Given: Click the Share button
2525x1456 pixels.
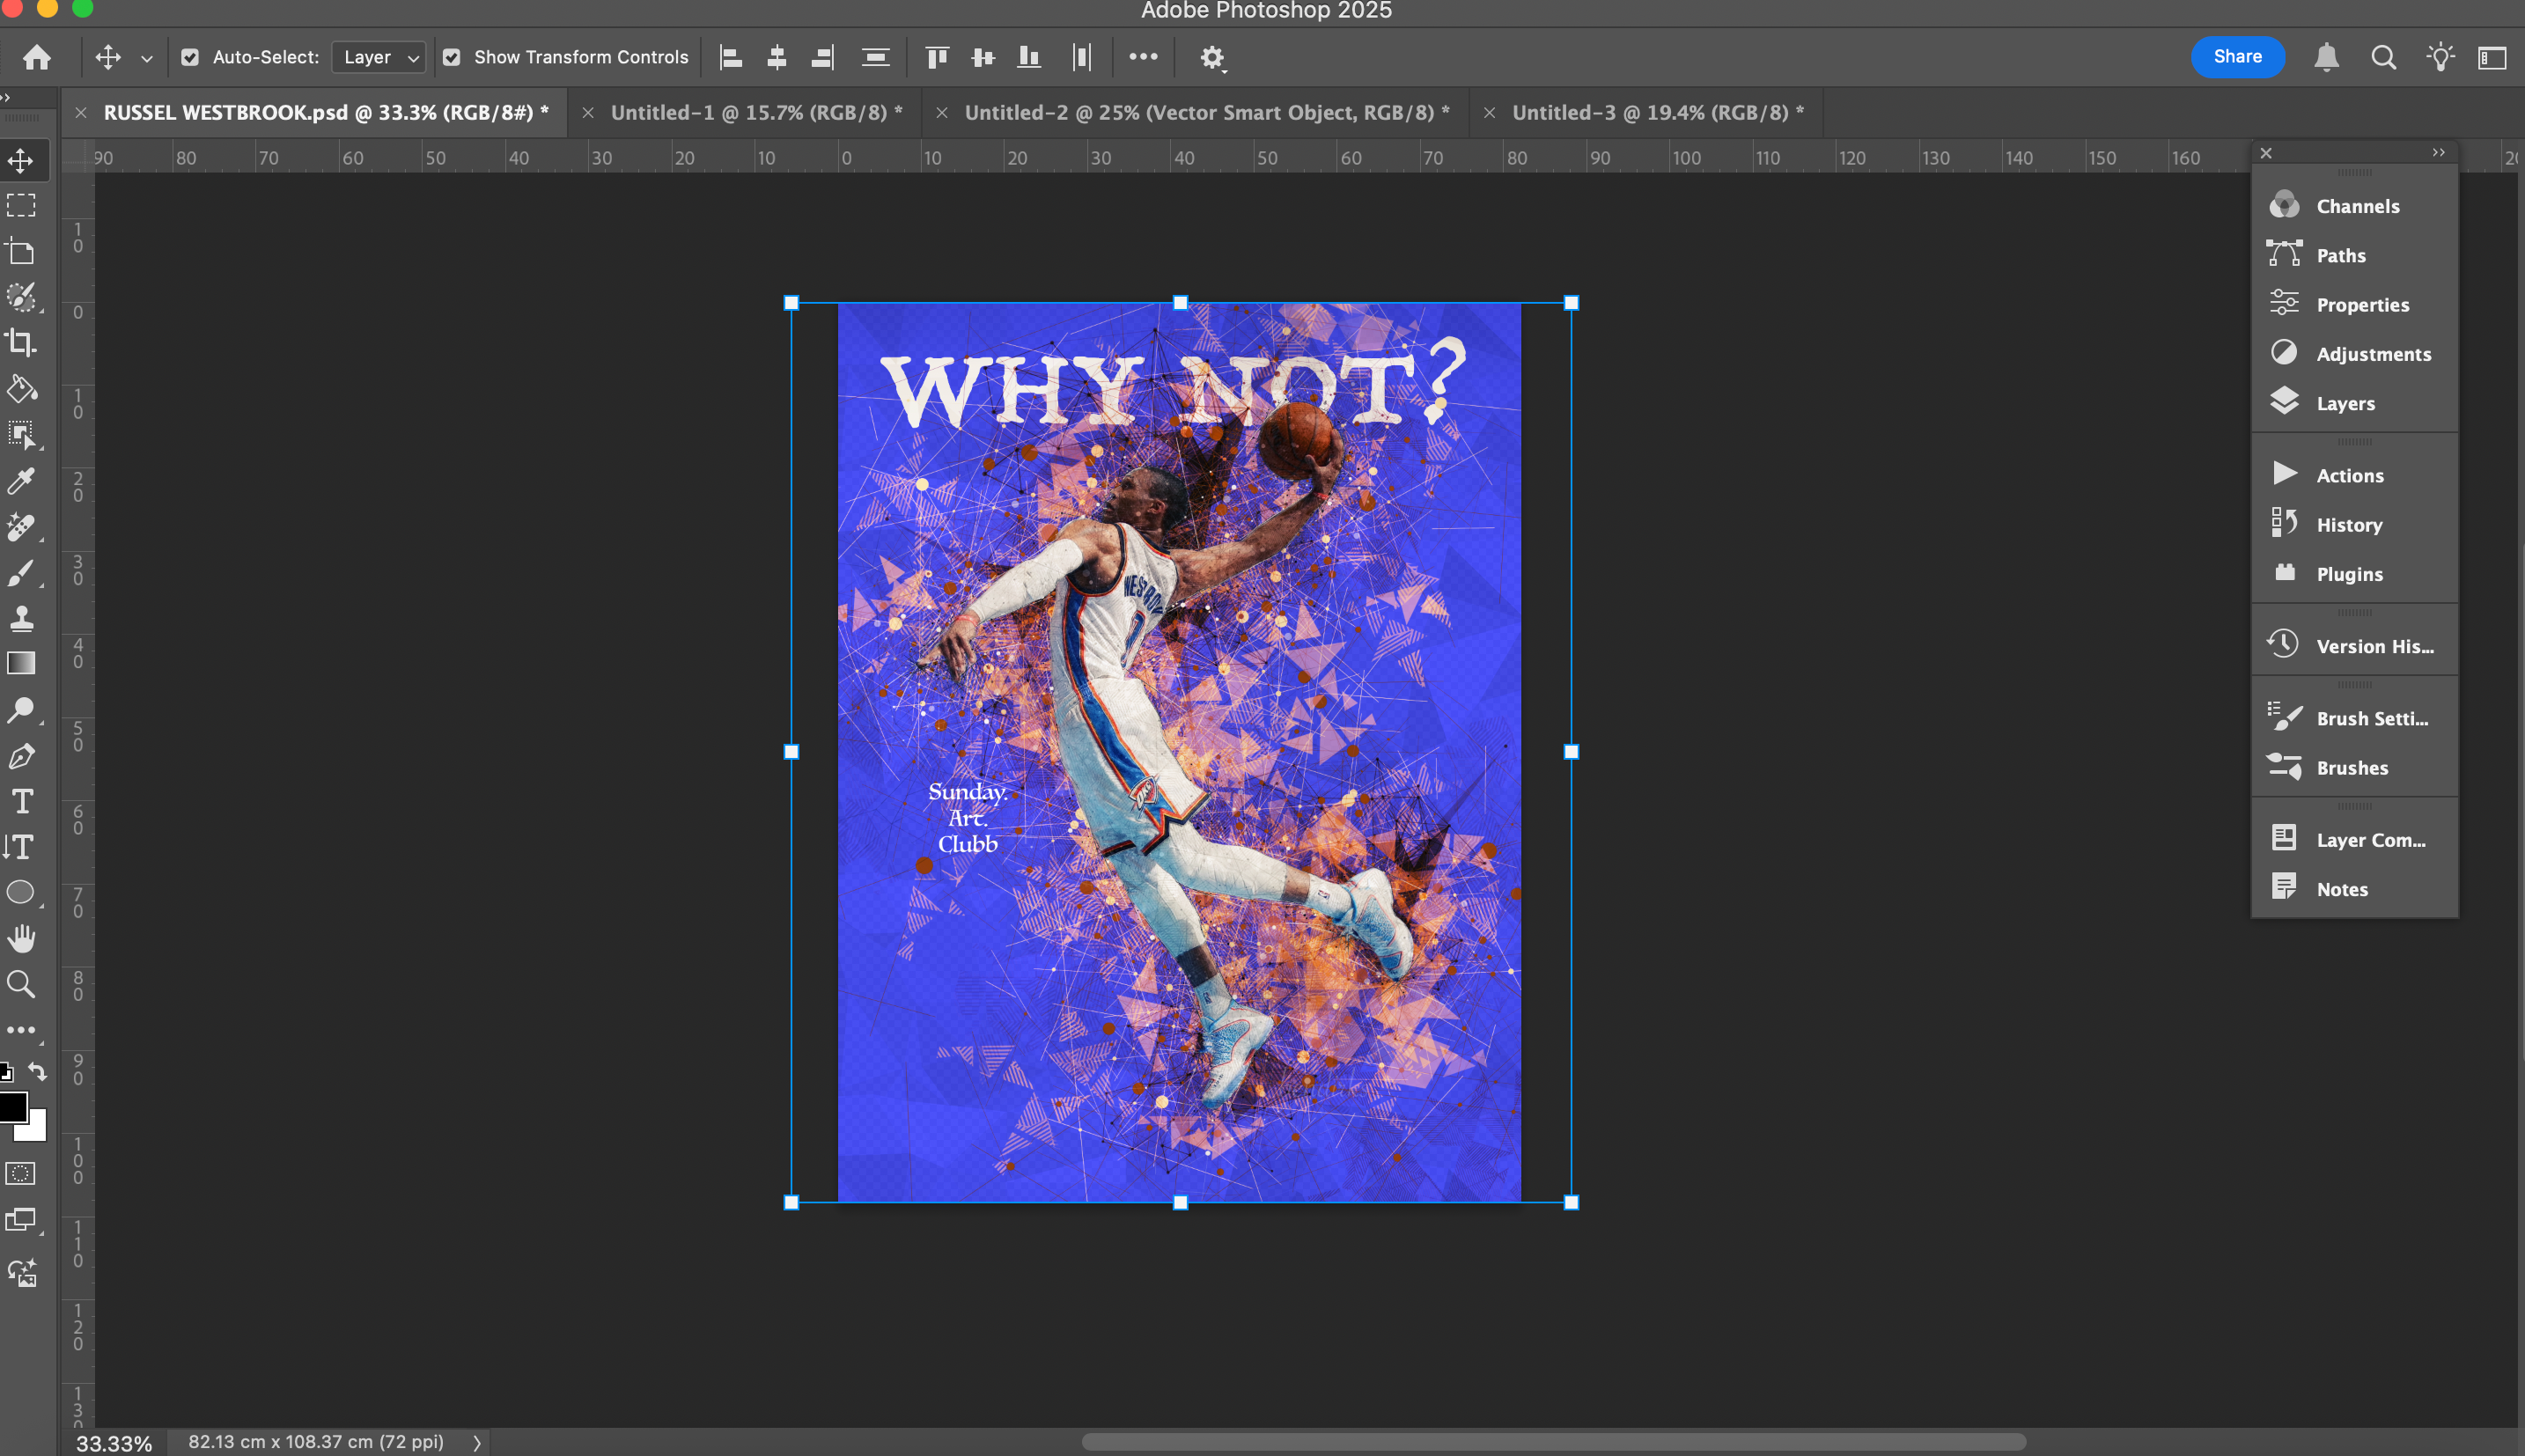Looking at the screenshot, I should click(x=2237, y=57).
